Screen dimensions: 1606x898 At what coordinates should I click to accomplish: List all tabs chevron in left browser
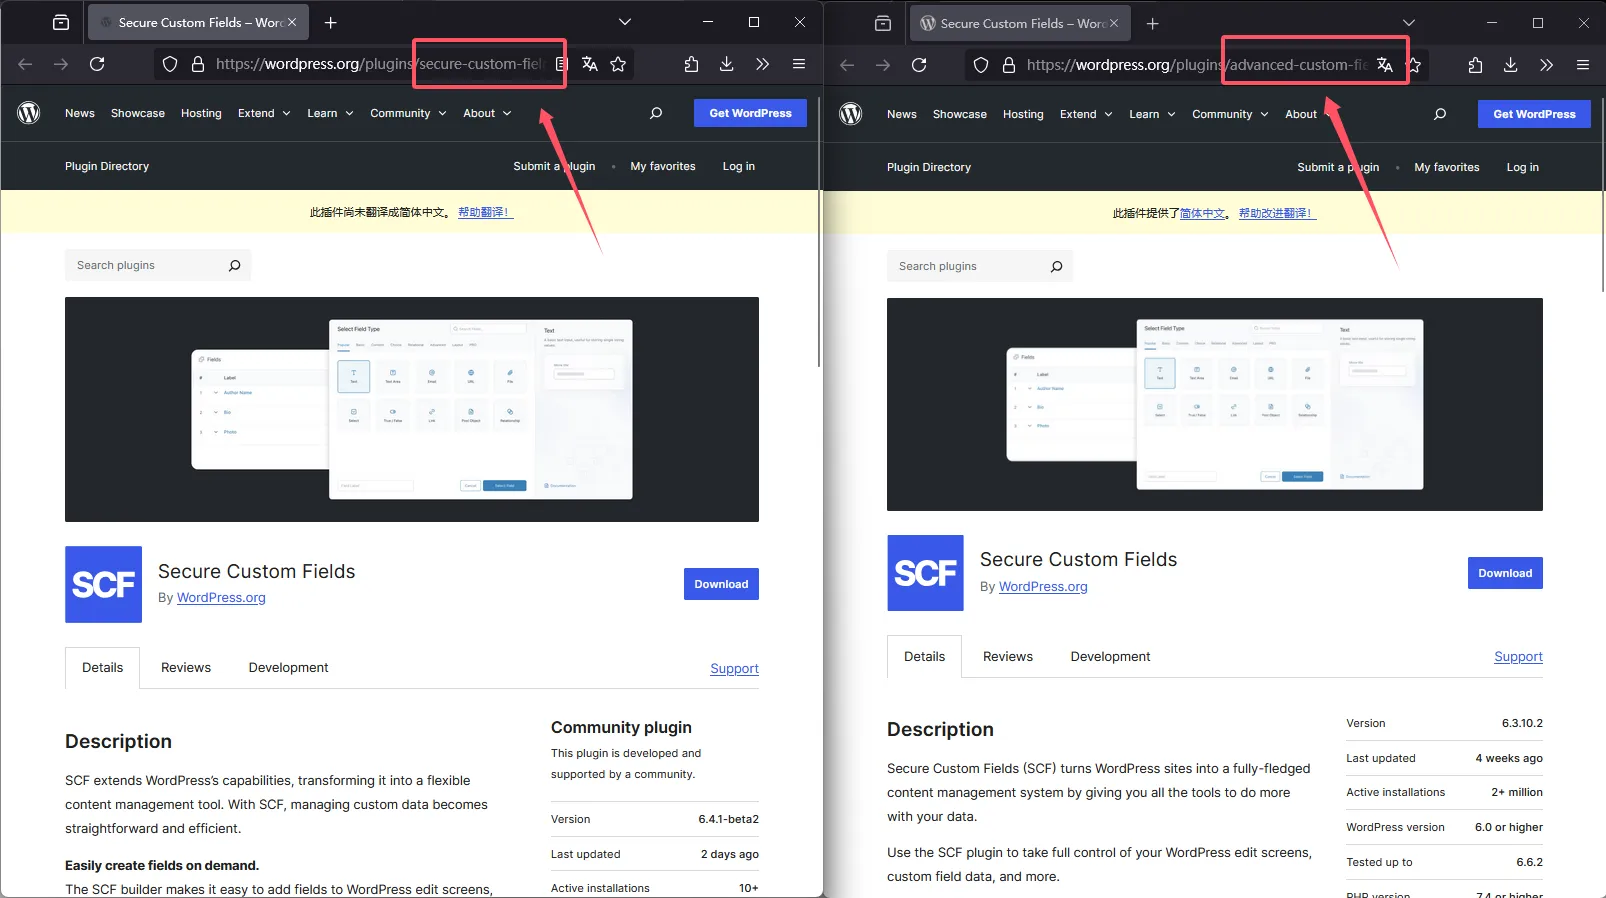625,22
